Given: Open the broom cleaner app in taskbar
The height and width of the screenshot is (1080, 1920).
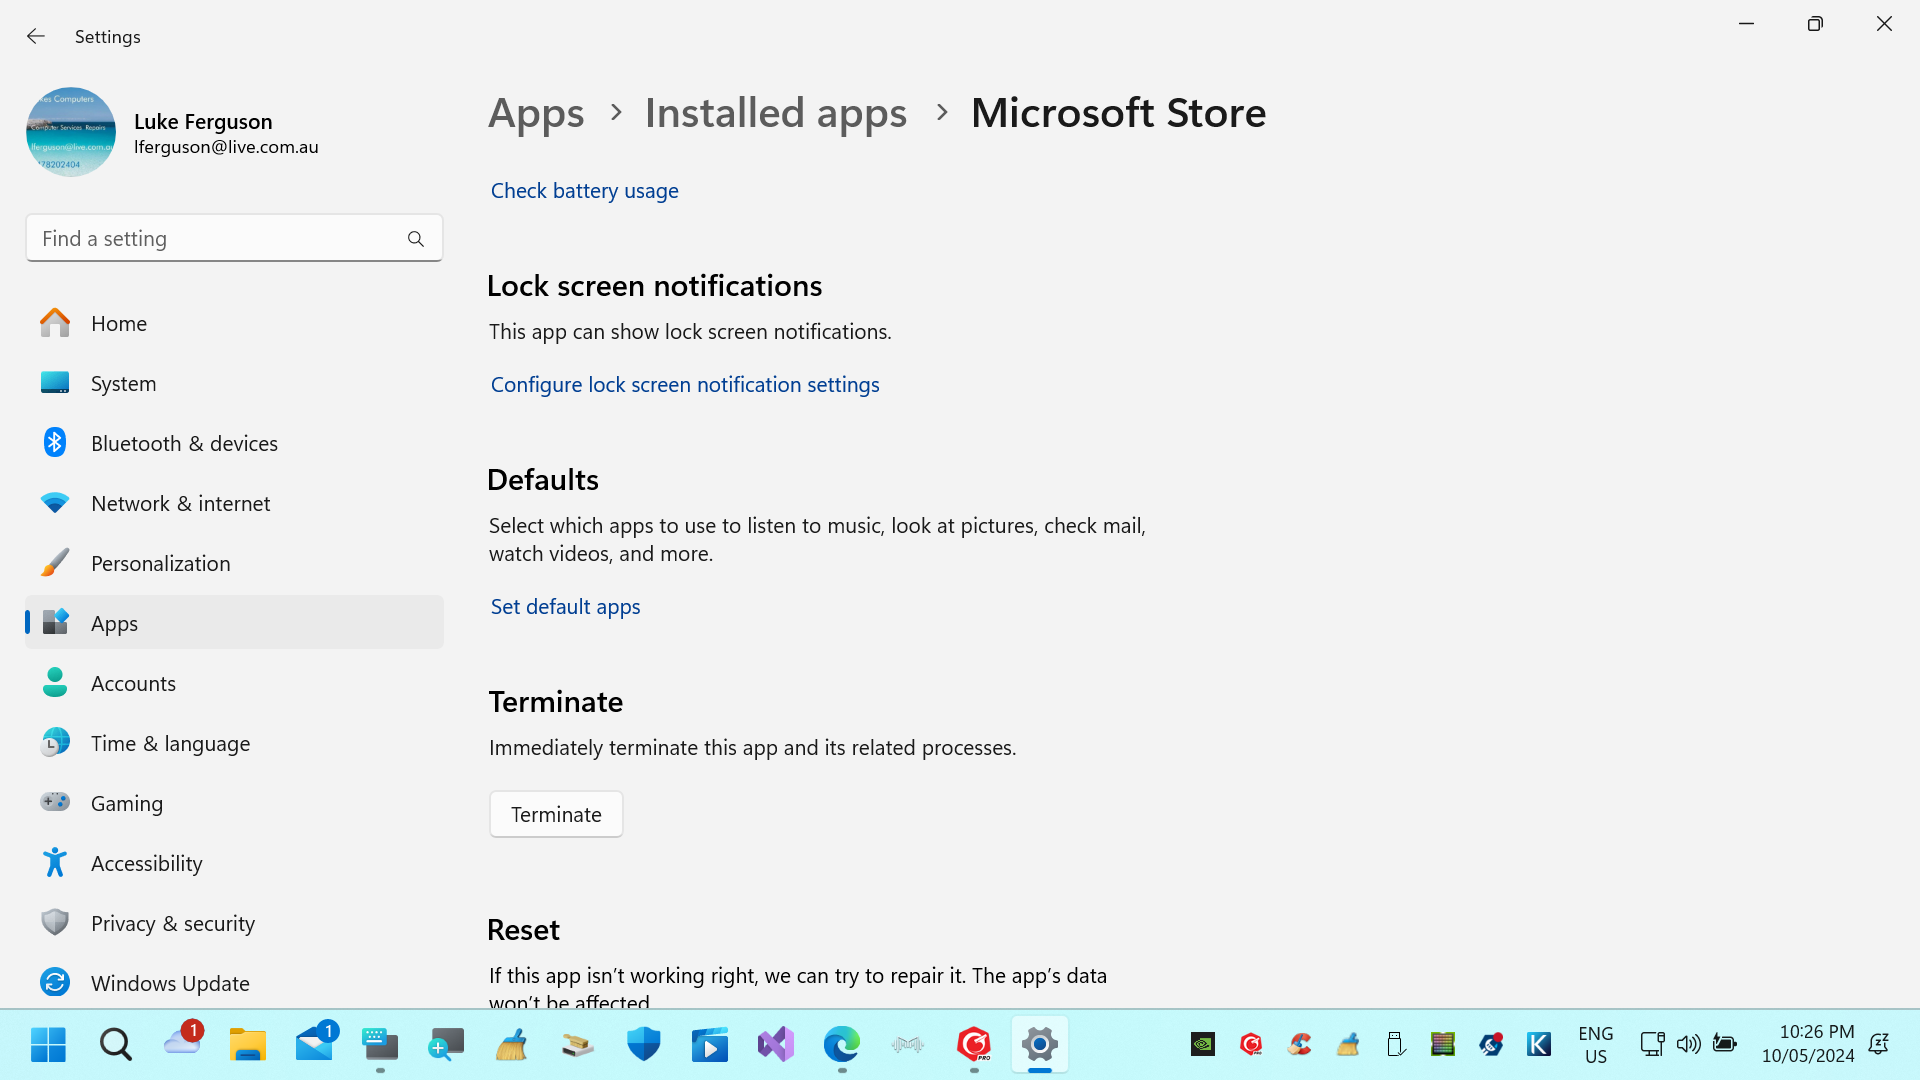Looking at the screenshot, I should coord(512,1045).
